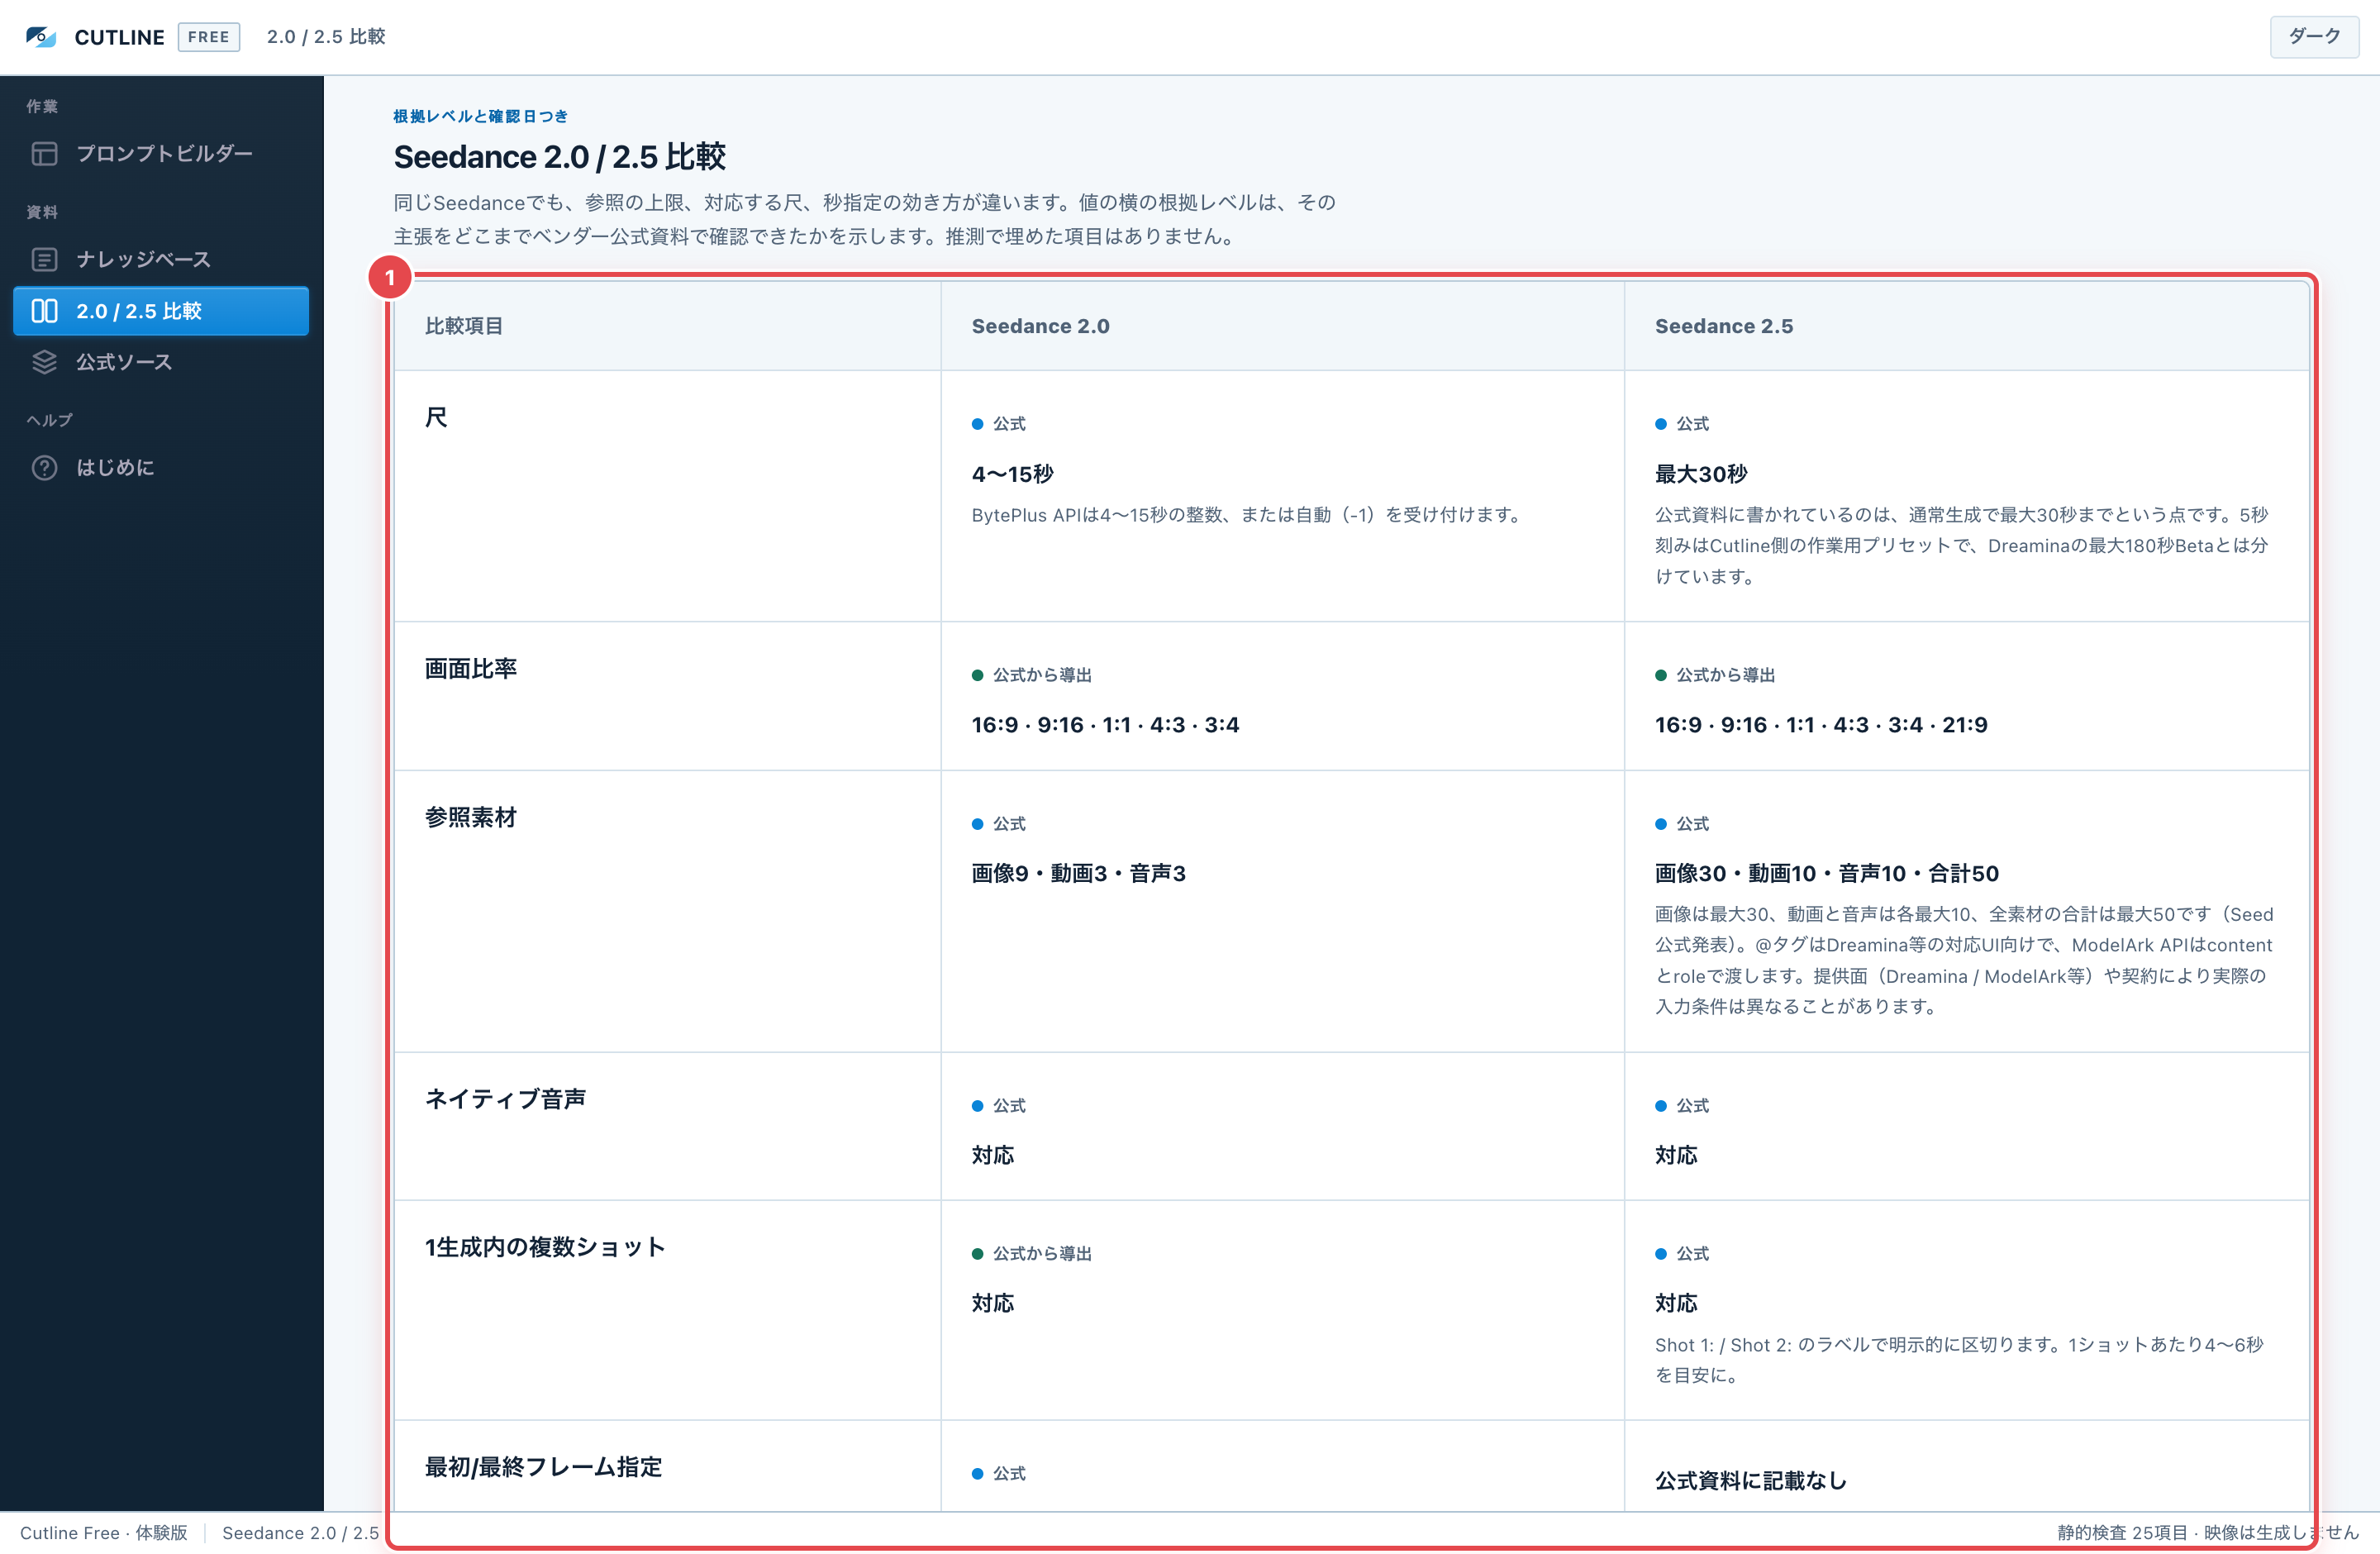This screenshot has height=1554, width=2380.
Task: Open プロンプトビルダー from the sidebar
Action: click(161, 153)
